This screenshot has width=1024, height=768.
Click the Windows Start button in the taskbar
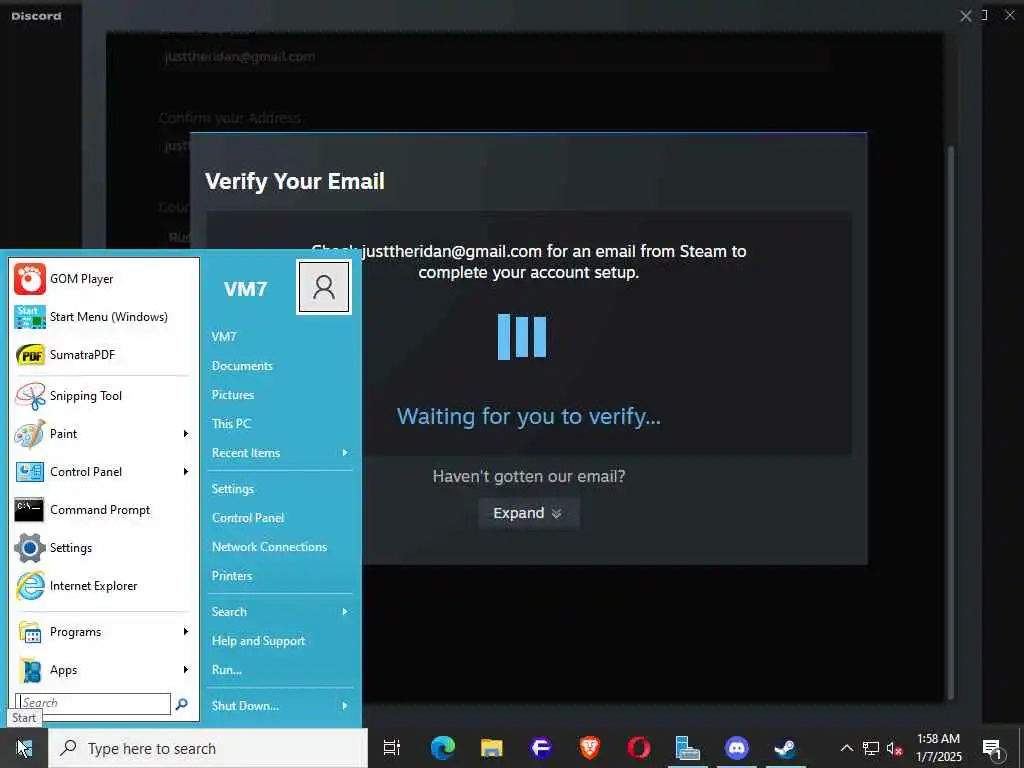[x=24, y=748]
